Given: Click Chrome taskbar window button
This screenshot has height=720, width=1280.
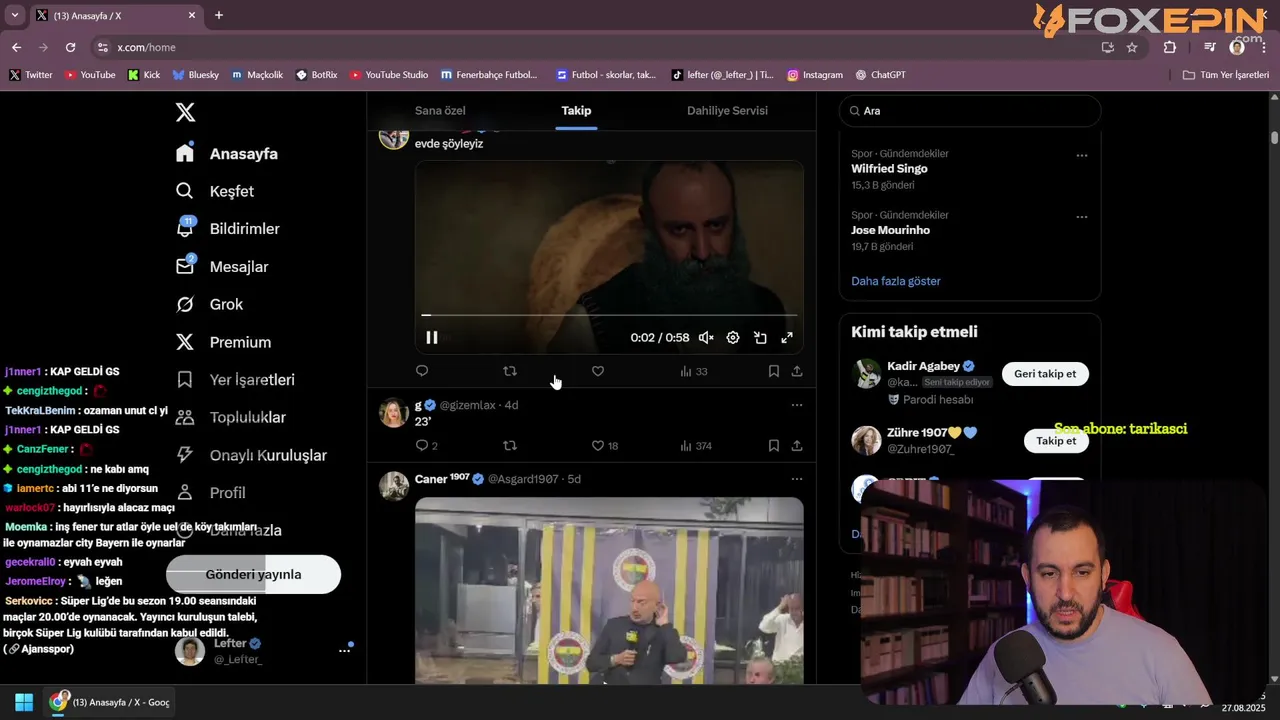Looking at the screenshot, I should (110, 702).
